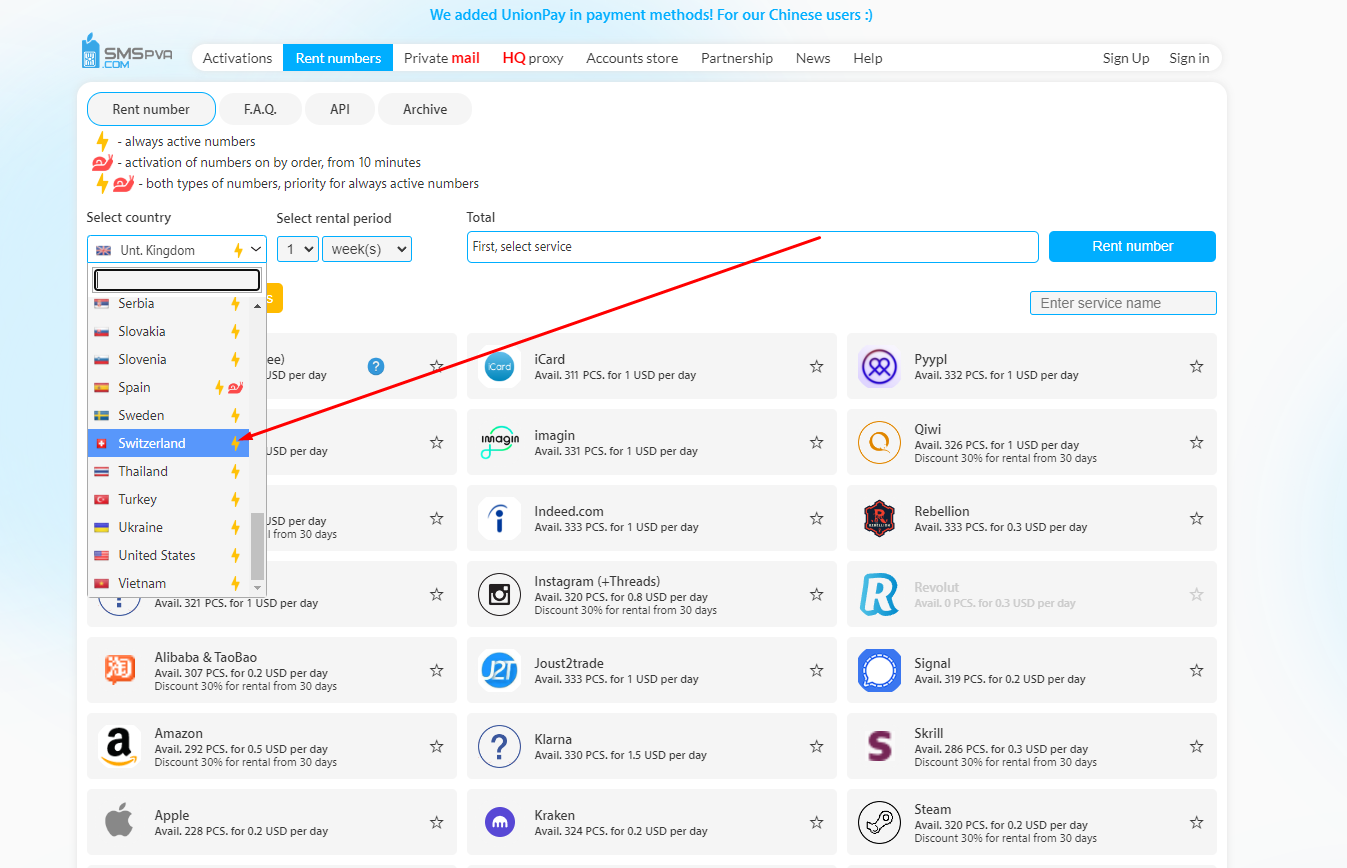Viewport: 1347px width, 868px height.
Task: Click the country dropdown search box
Action: tap(177, 280)
